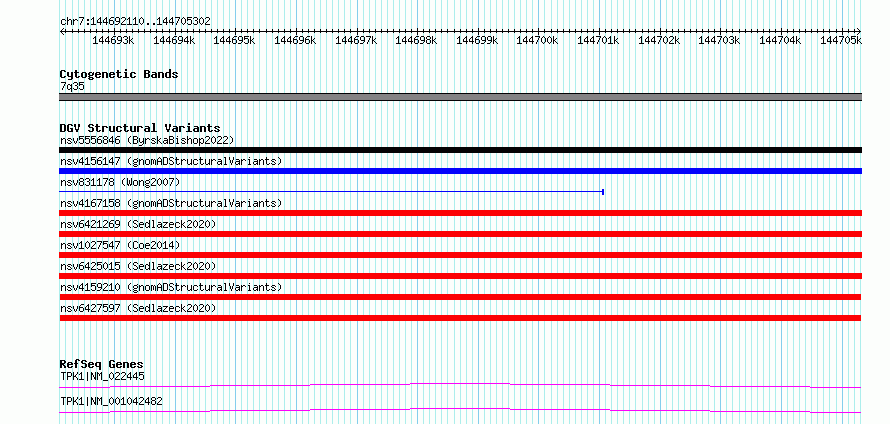890x424 pixels.
Task: Click the nsv6425015 (Sedlazeck2020) label
Action: (138, 266)
